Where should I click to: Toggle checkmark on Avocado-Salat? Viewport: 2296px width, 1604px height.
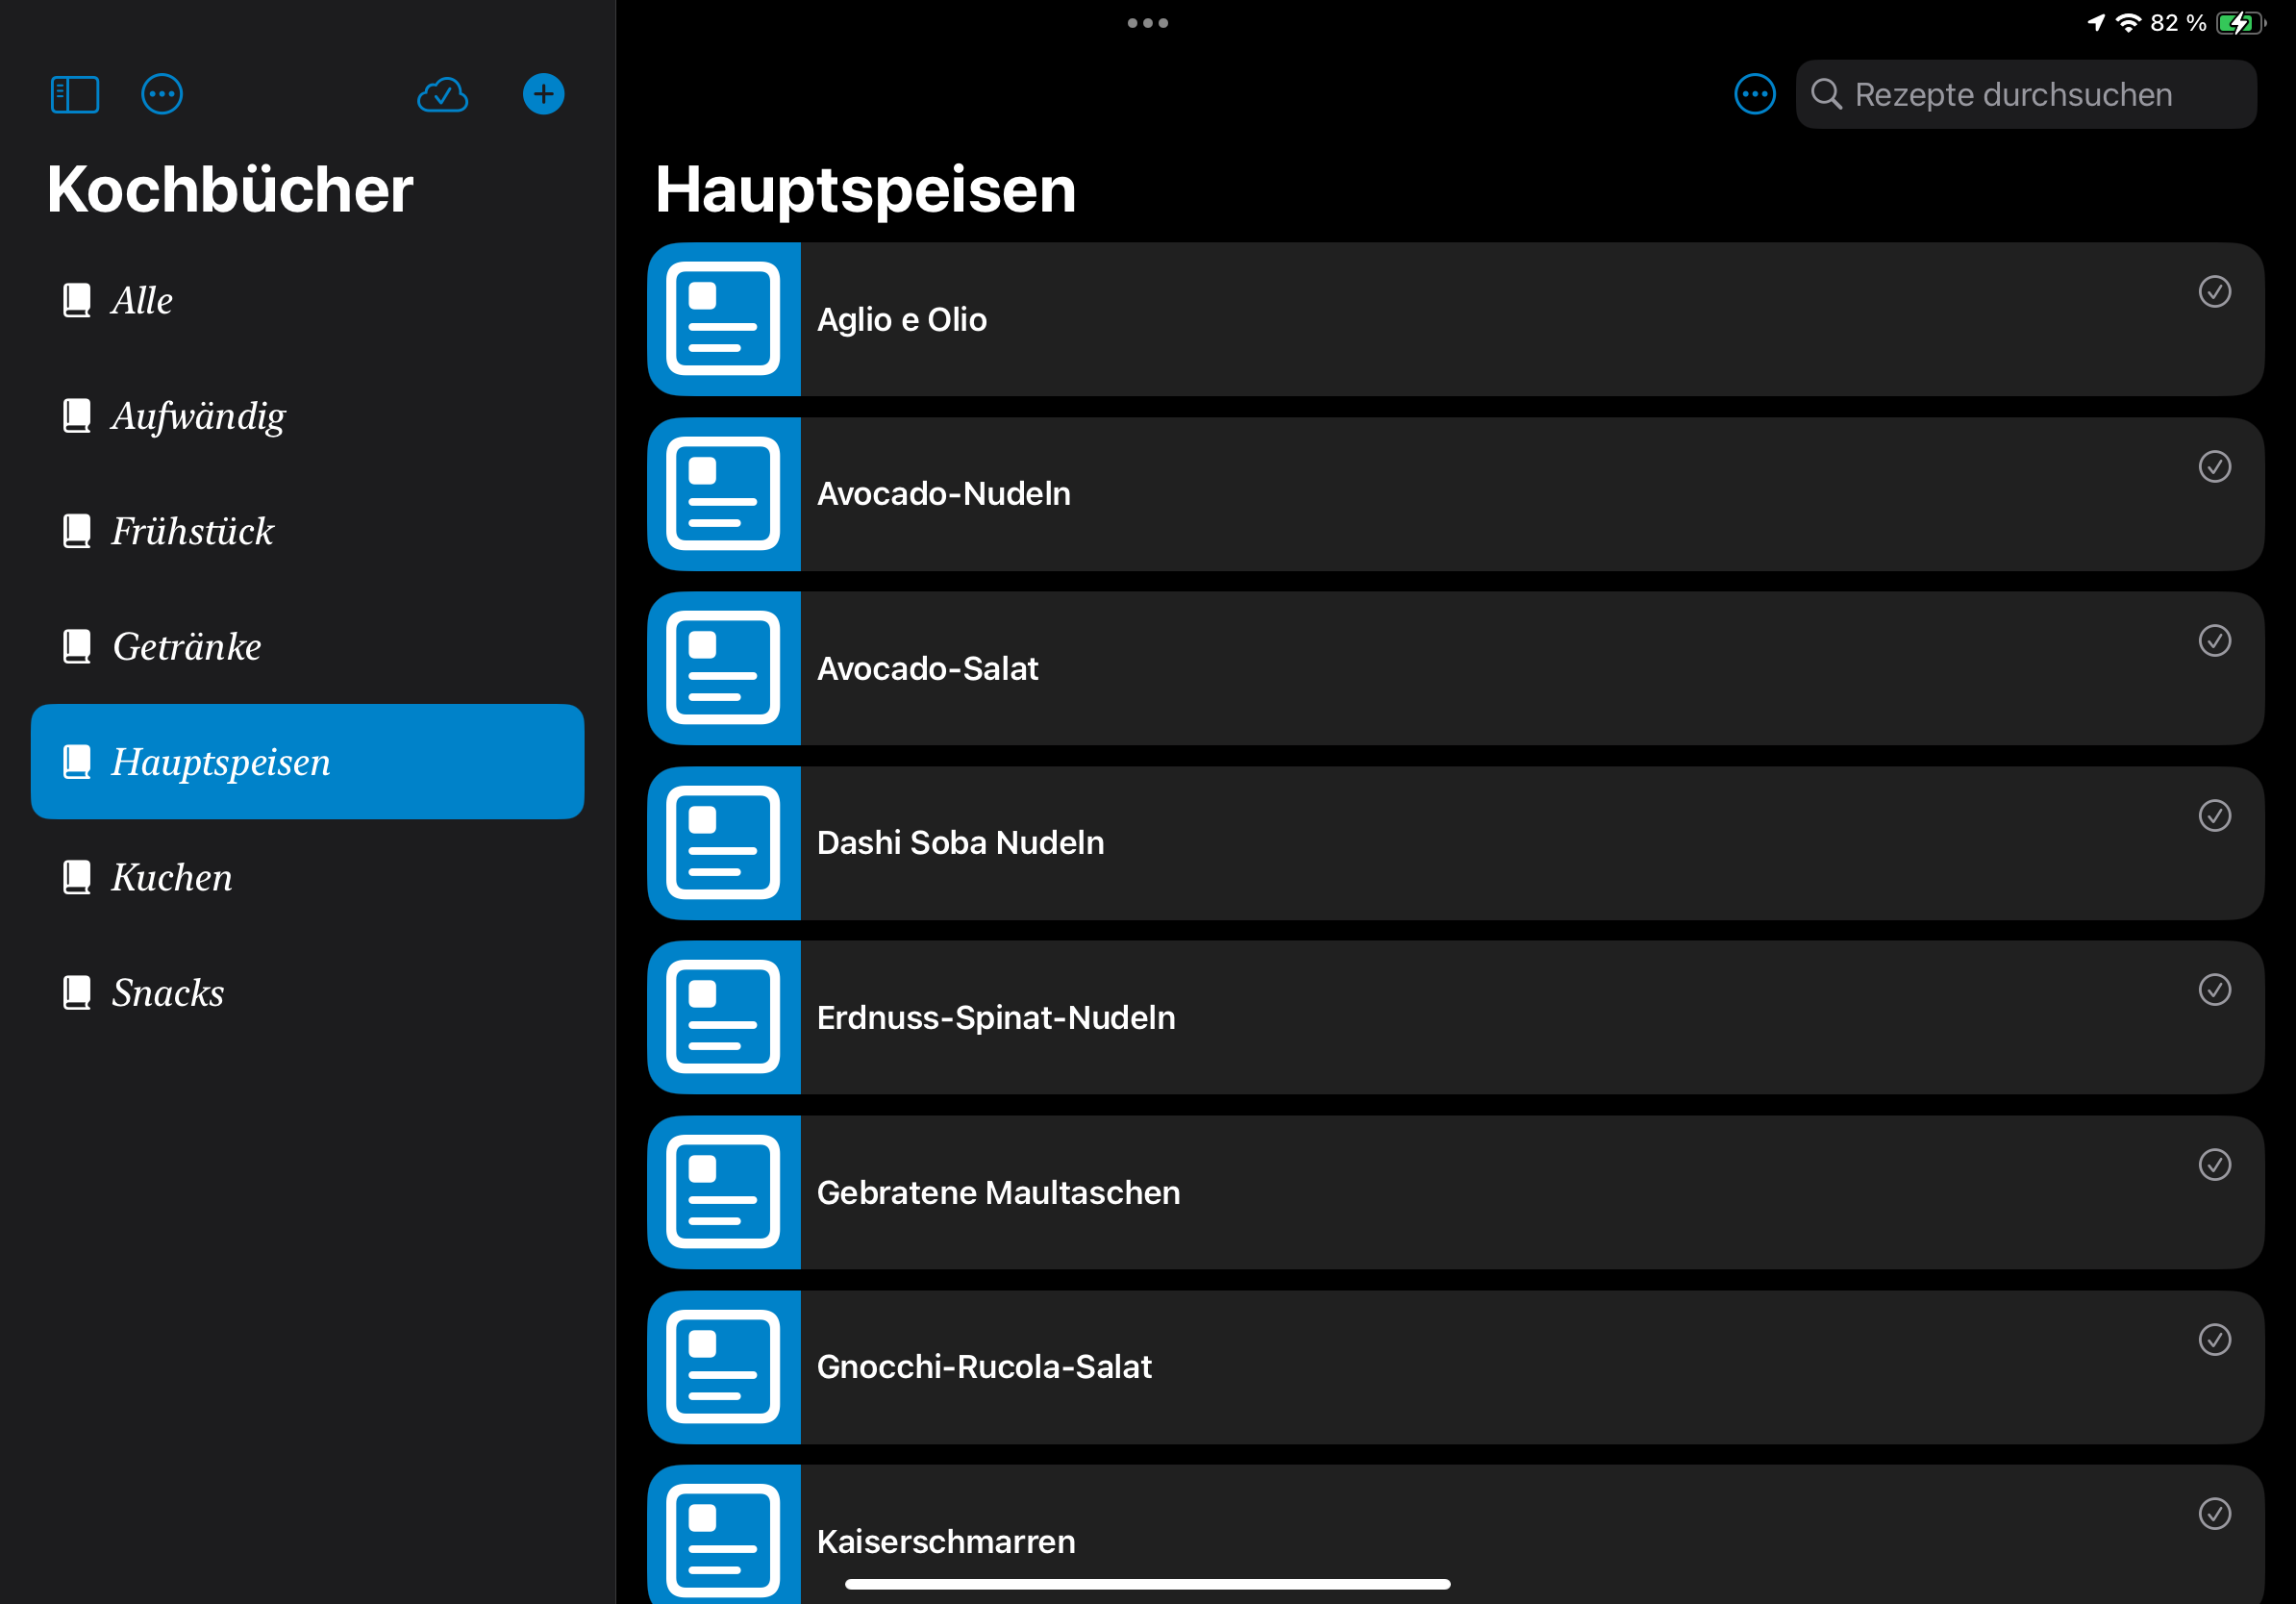(x=2214, y=641)
